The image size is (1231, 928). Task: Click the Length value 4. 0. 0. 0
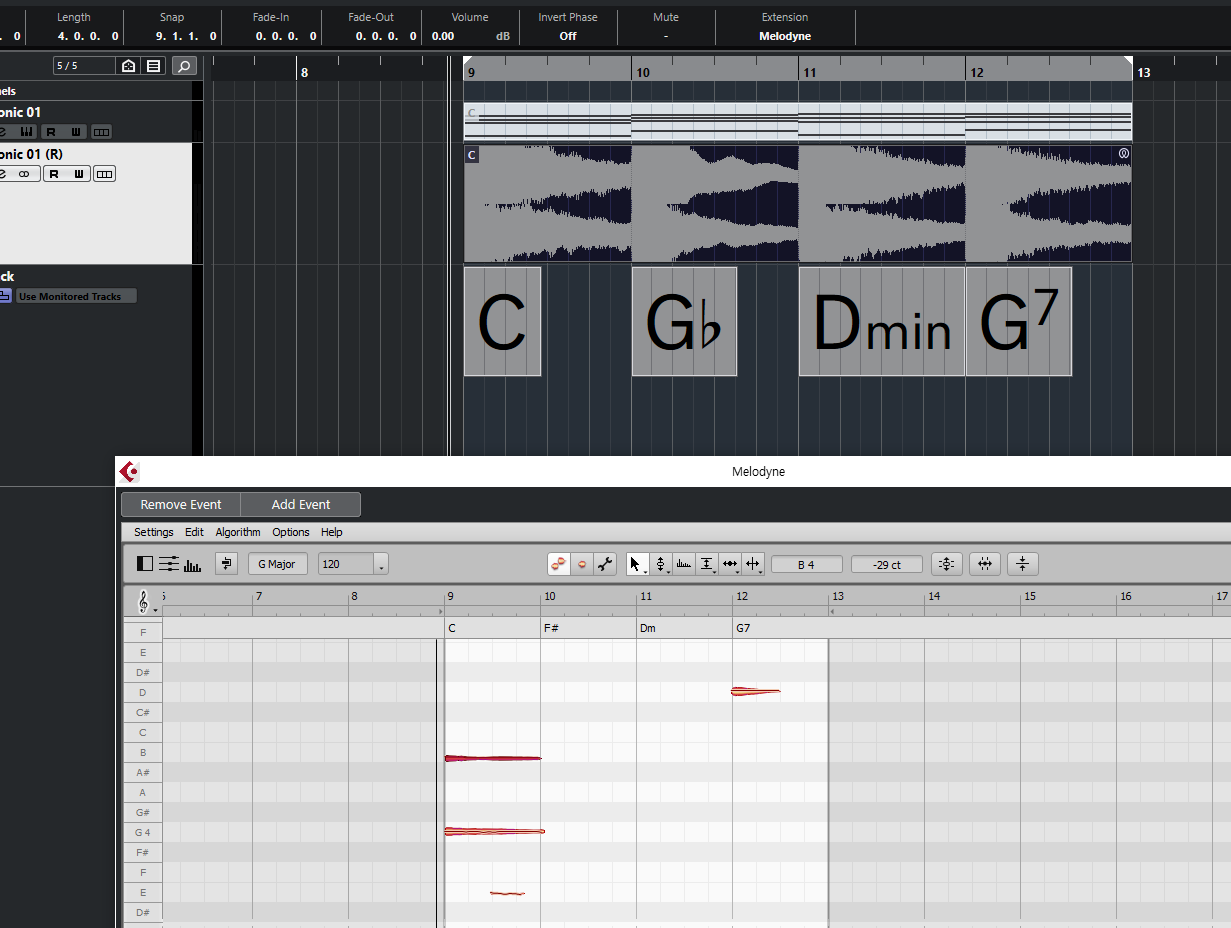pyautogui.click(x=88, y=36)
